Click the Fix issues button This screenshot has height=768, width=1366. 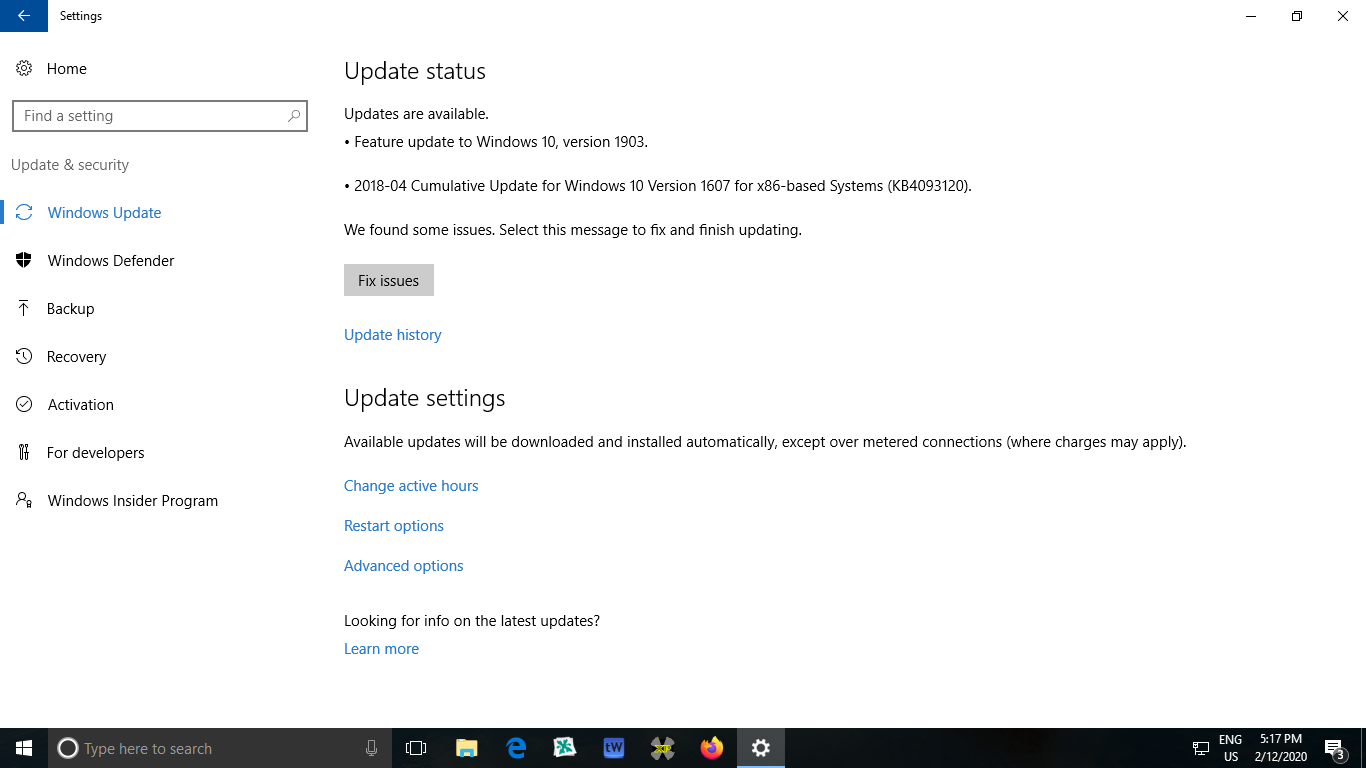(x=389, y=280)
